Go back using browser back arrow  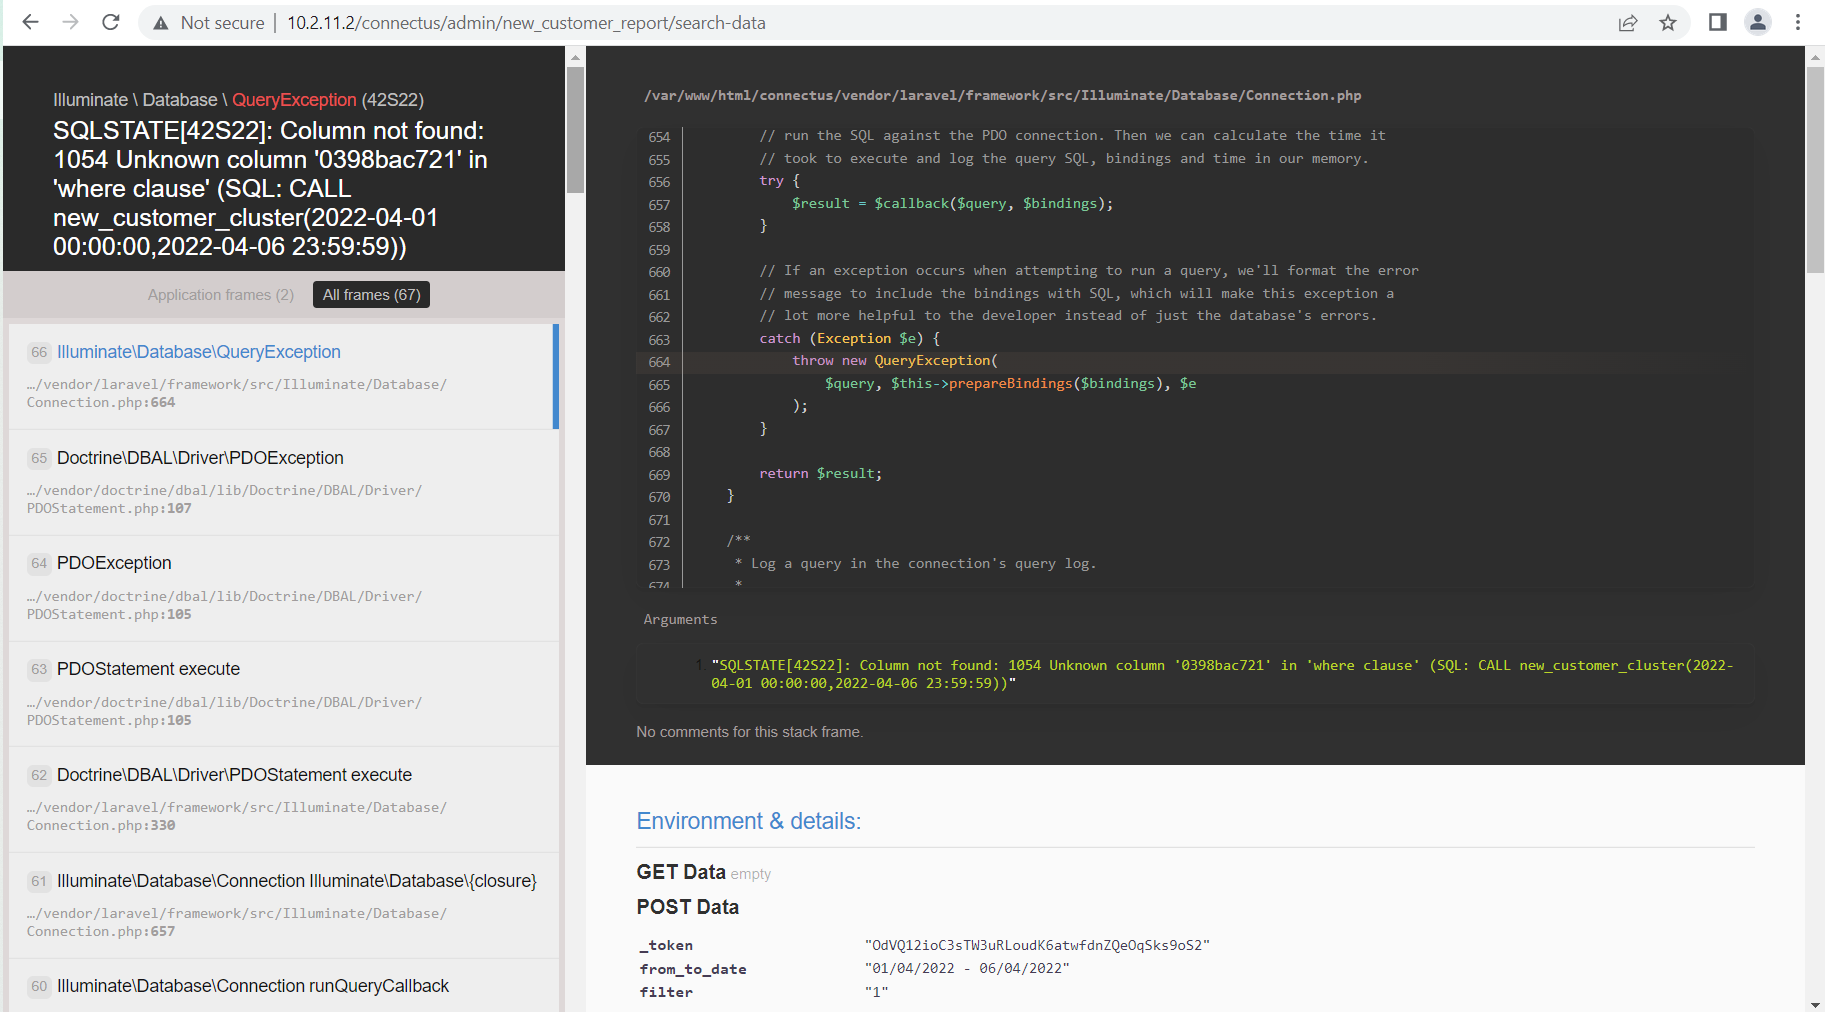point(30,22)
